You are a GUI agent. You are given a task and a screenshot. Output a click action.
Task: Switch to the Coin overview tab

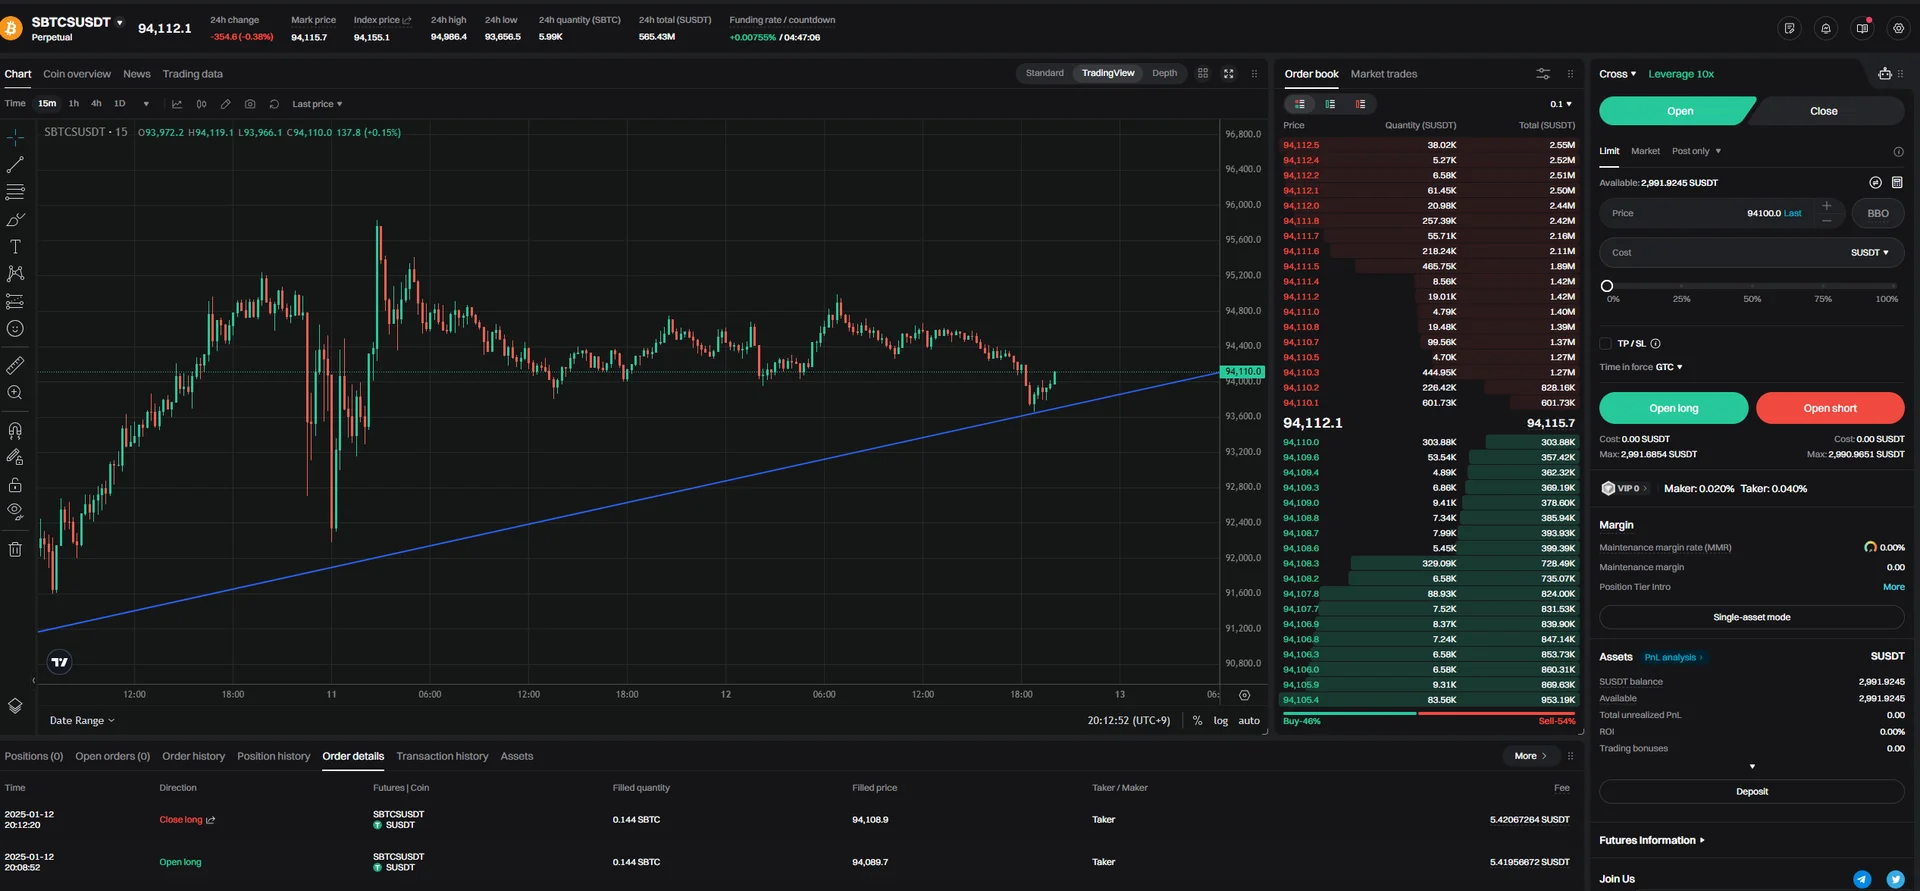[x=77, y=74]
